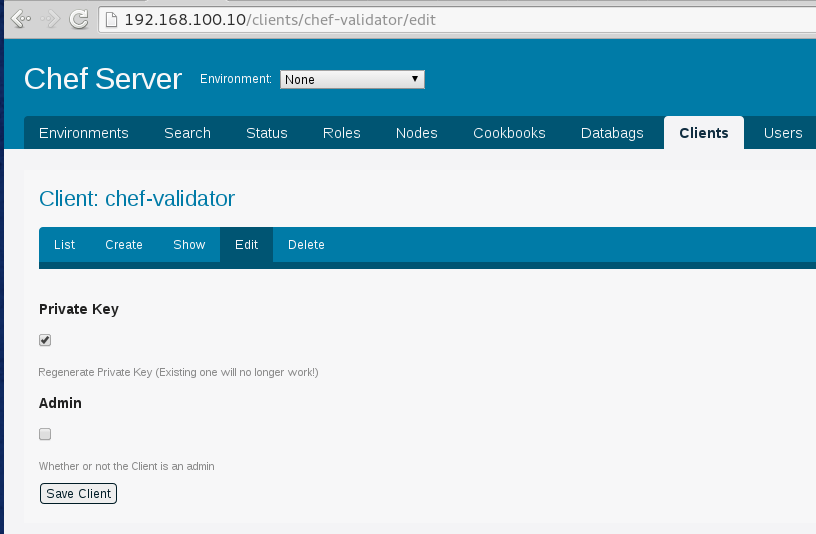Click the Private Key label
816x534 pixels.
[x=79, y=309]
